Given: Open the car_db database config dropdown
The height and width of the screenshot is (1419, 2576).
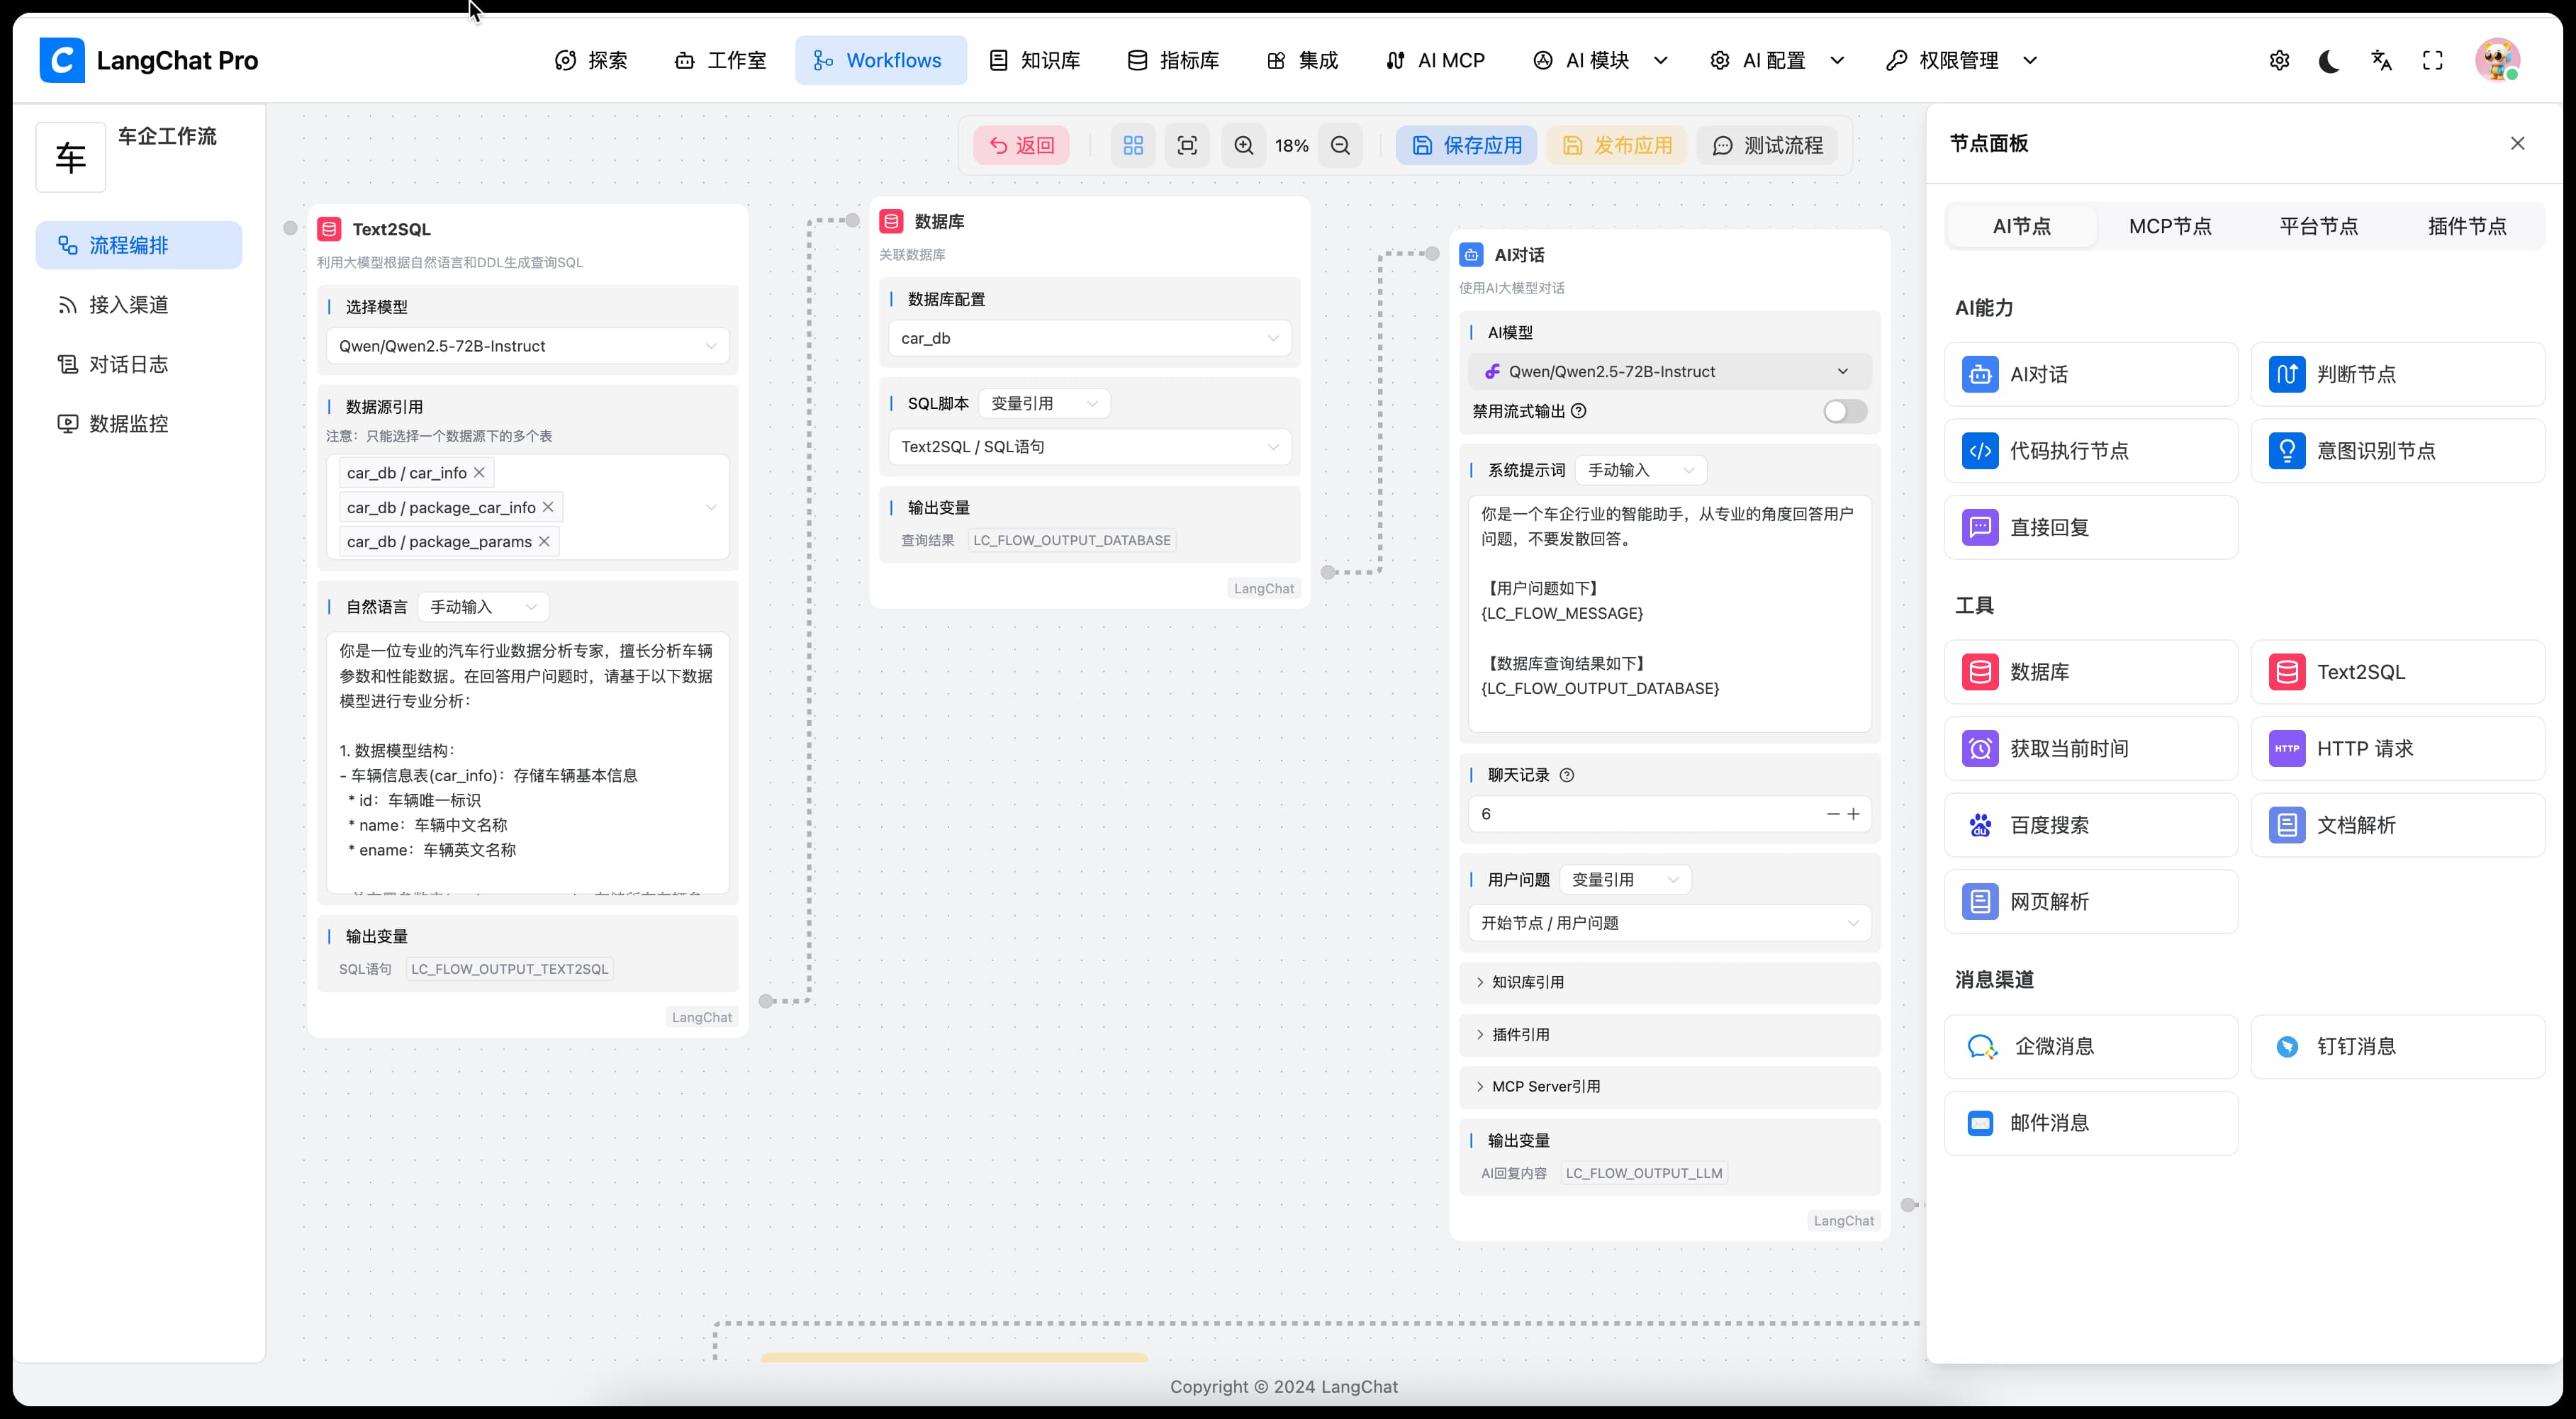Looking at the screenshot, I should click(x=1089, y=338).
